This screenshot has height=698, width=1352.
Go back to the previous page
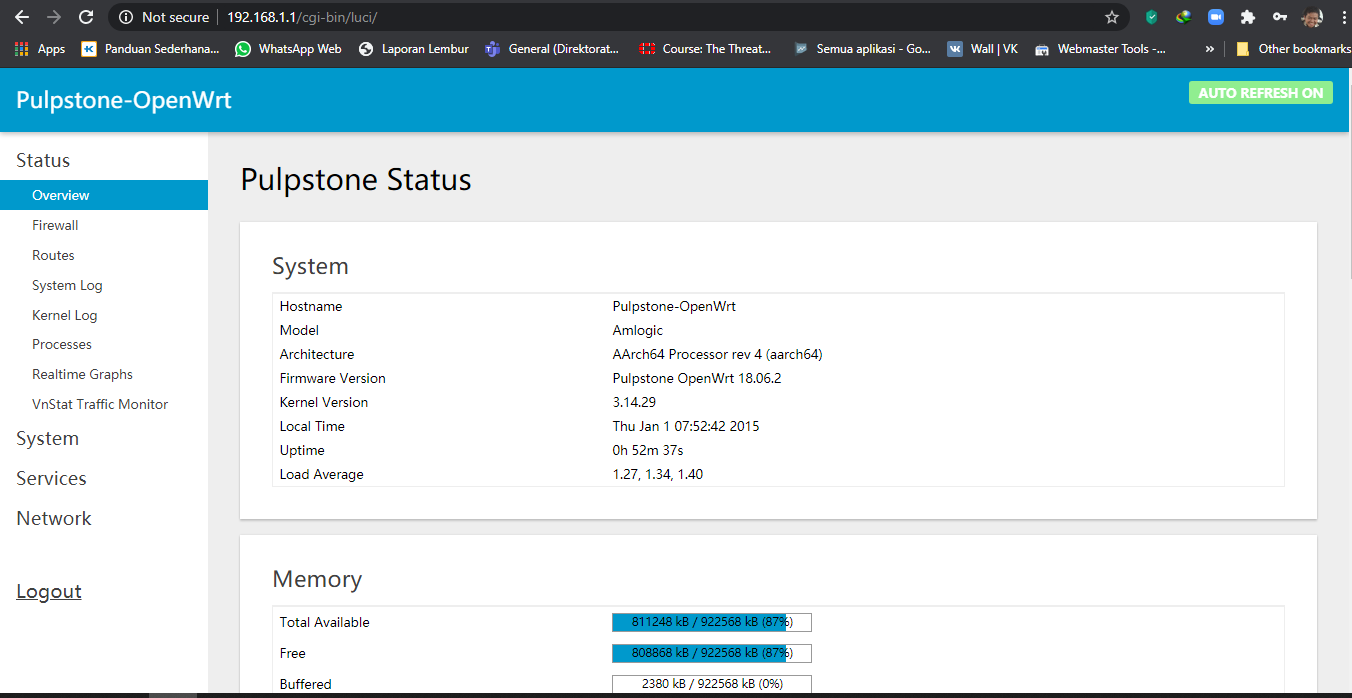pos(20,16)
